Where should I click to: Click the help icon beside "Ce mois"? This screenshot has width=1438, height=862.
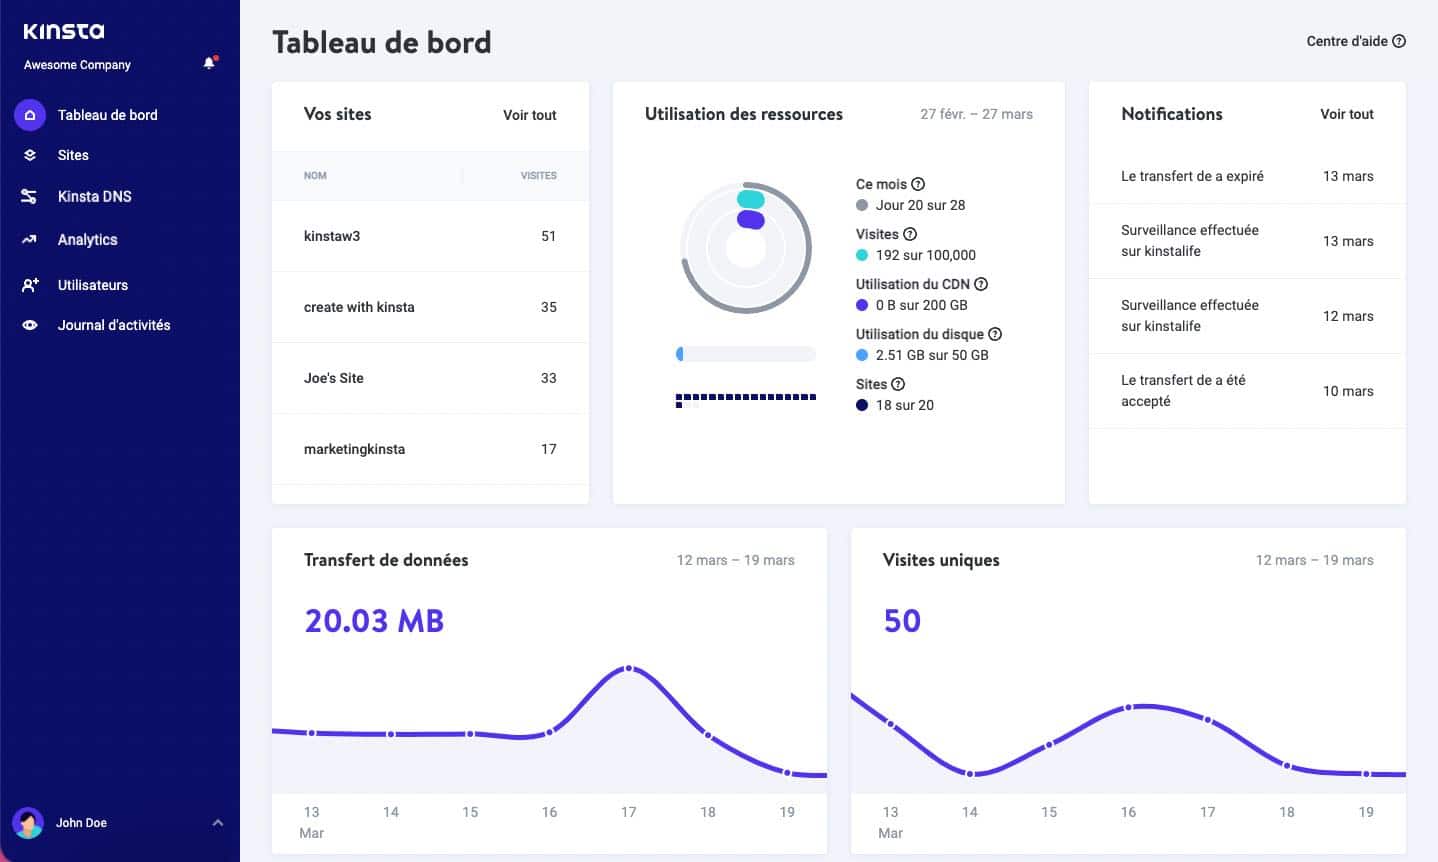[x=918, y=184]
